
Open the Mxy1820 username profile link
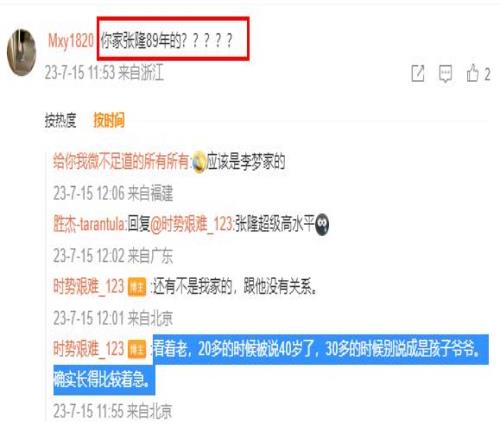71,41
